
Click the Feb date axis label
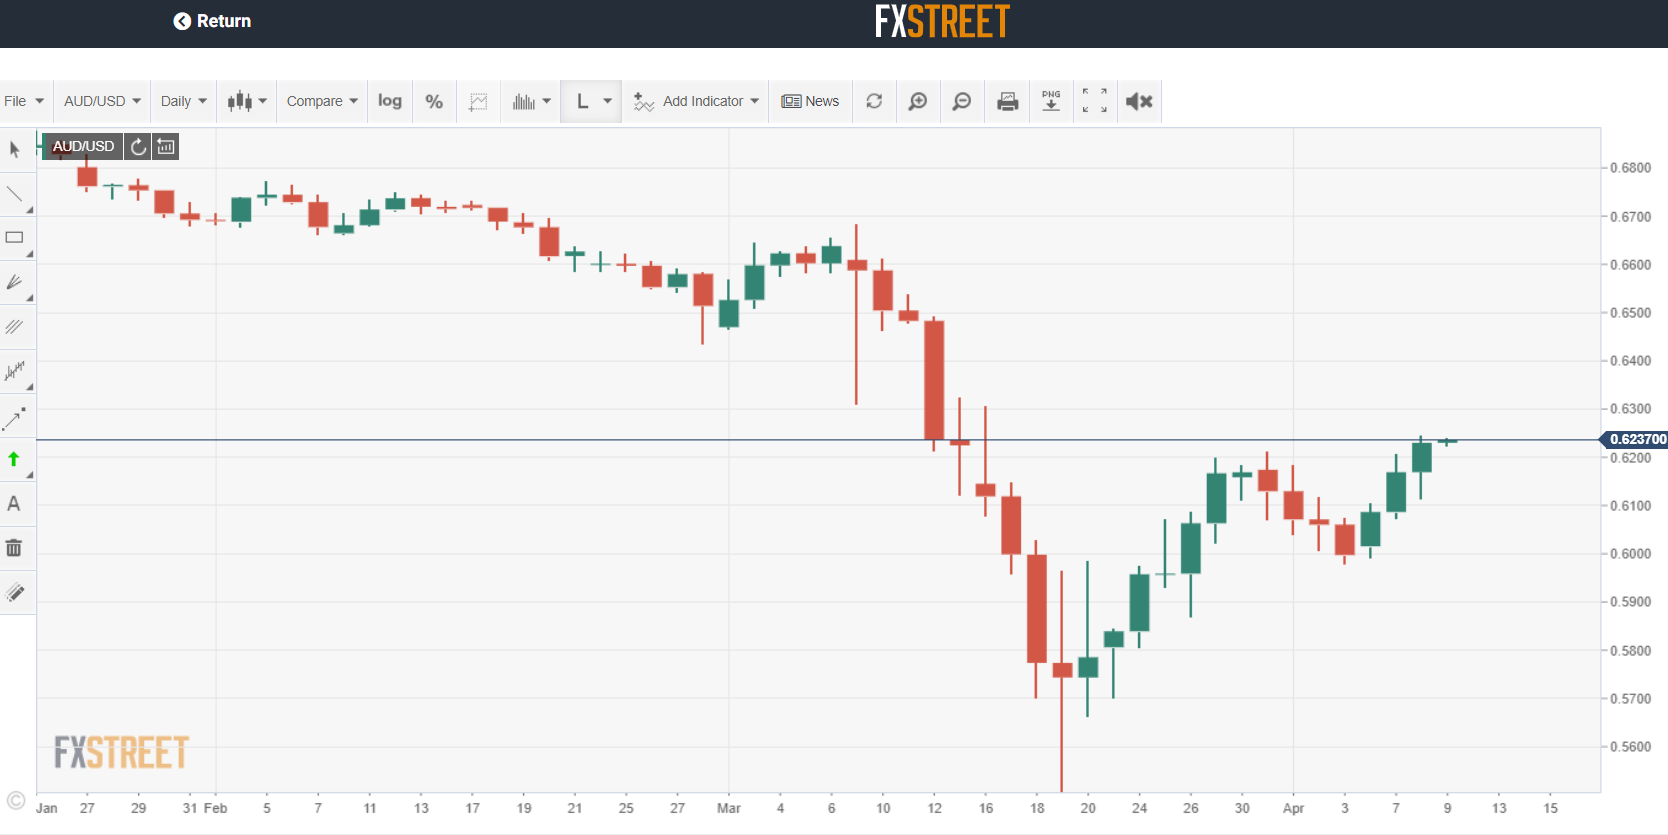[215, 808]
